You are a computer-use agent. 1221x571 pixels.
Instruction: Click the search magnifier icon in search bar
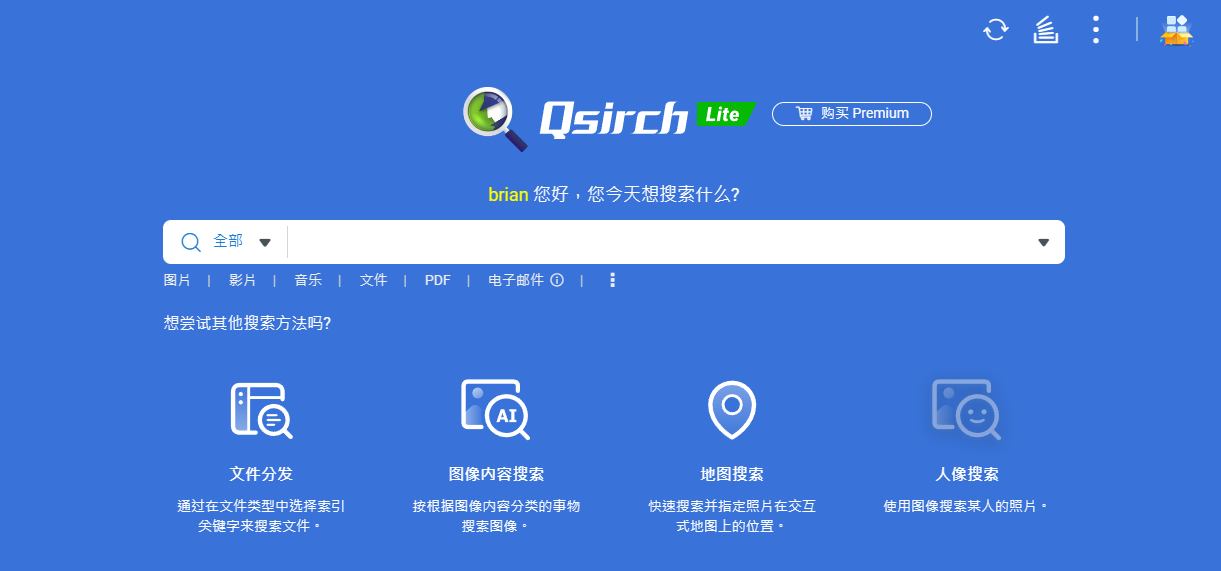(x=191, y=242)
